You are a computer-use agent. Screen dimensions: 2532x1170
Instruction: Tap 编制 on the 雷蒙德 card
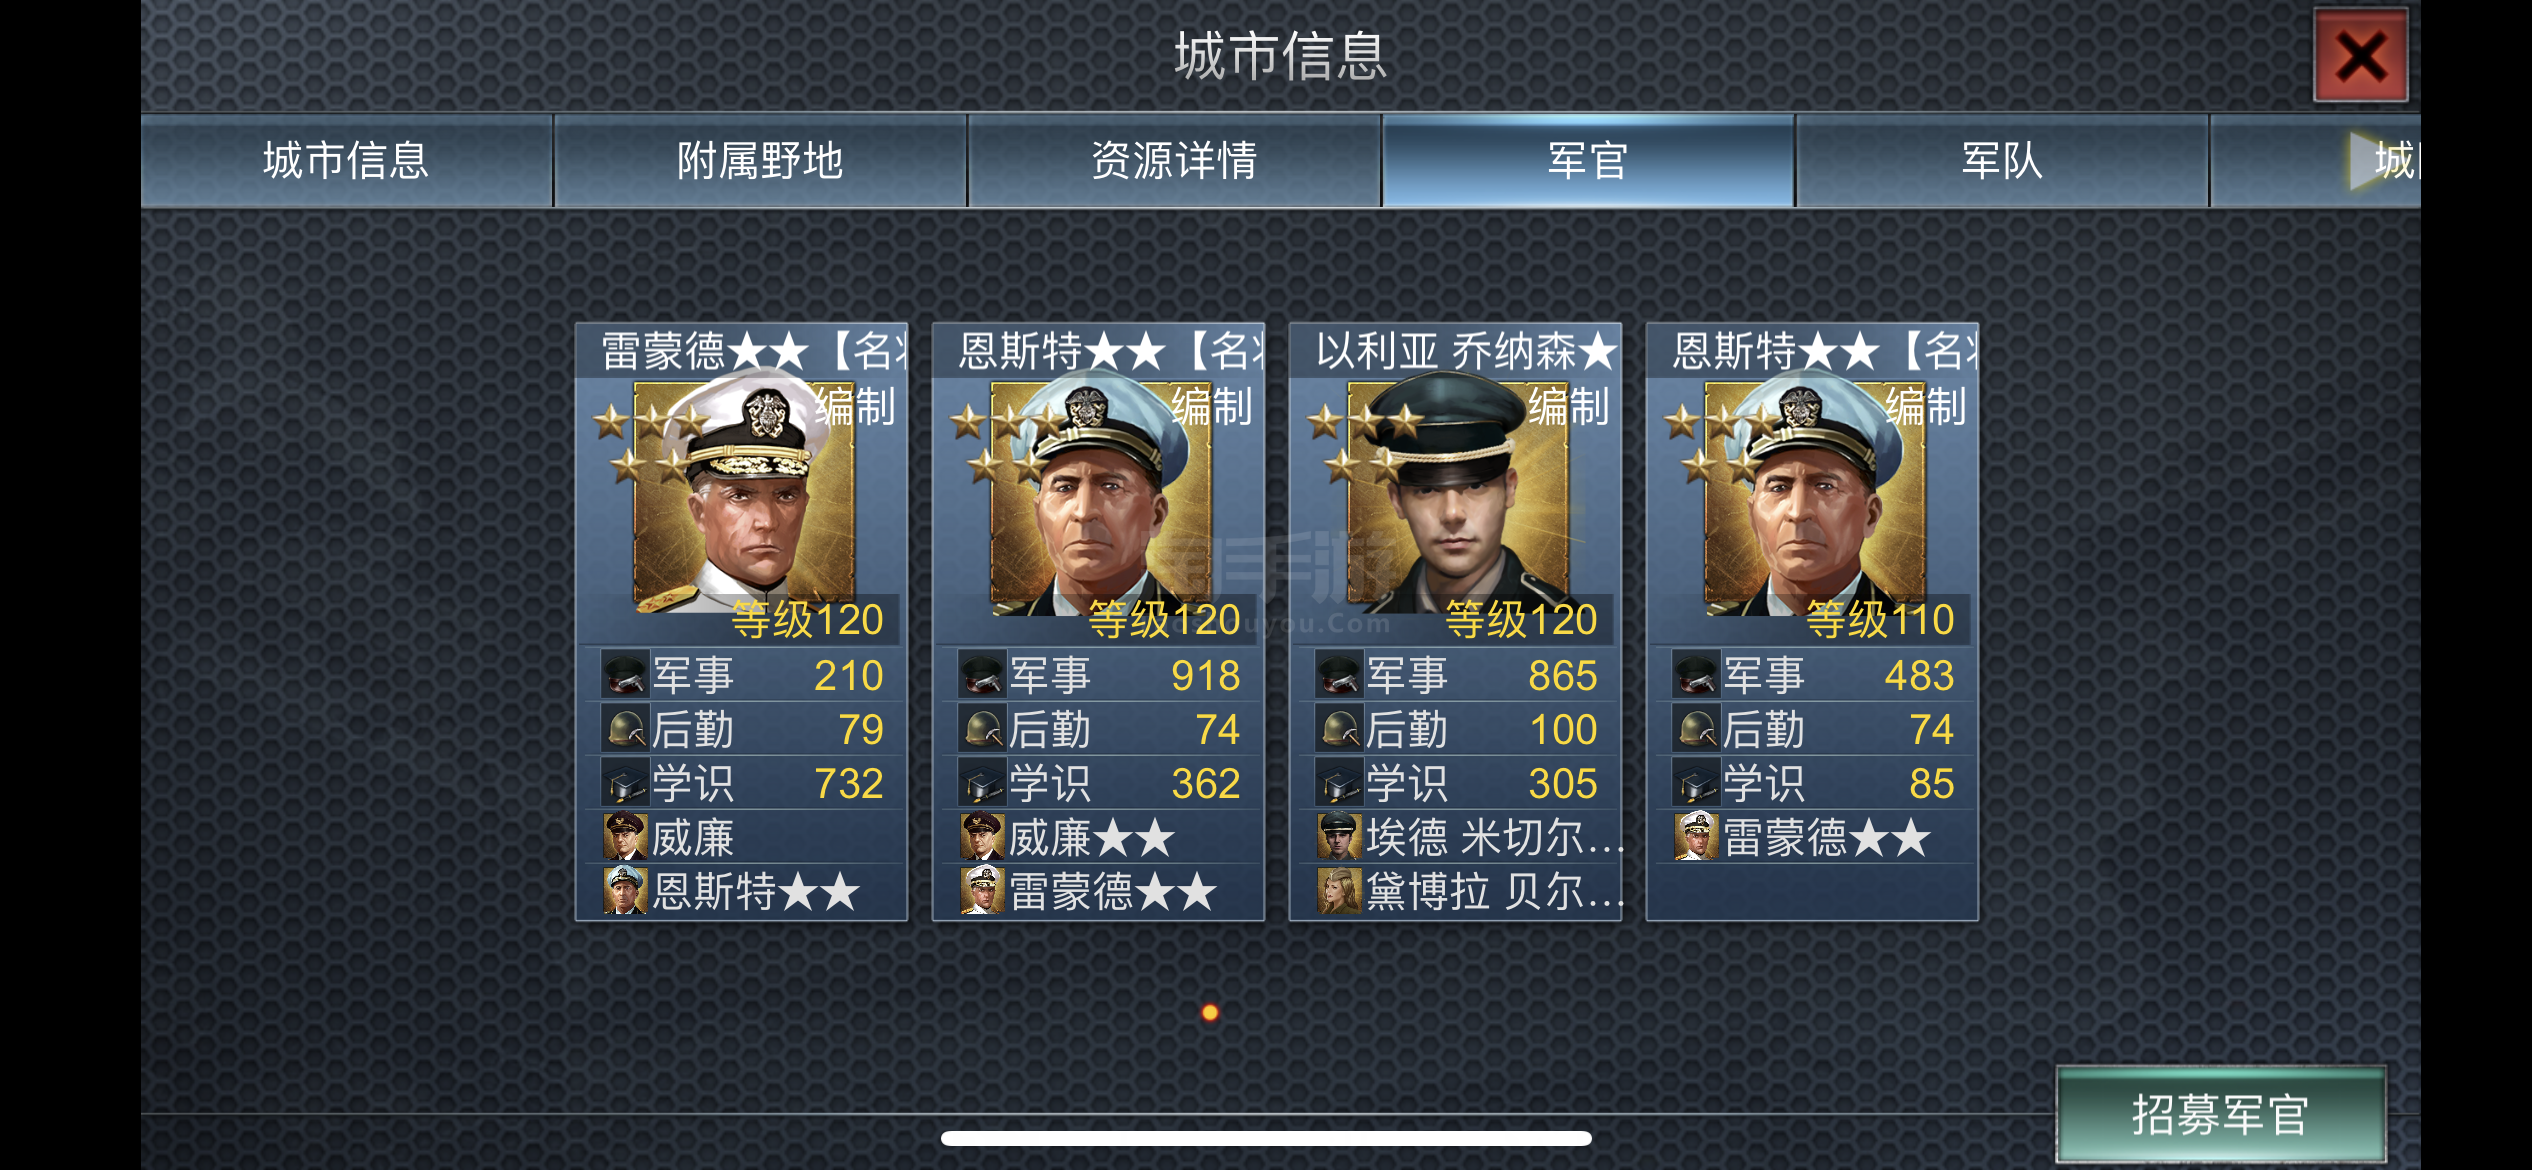click(x=855, y=407)
